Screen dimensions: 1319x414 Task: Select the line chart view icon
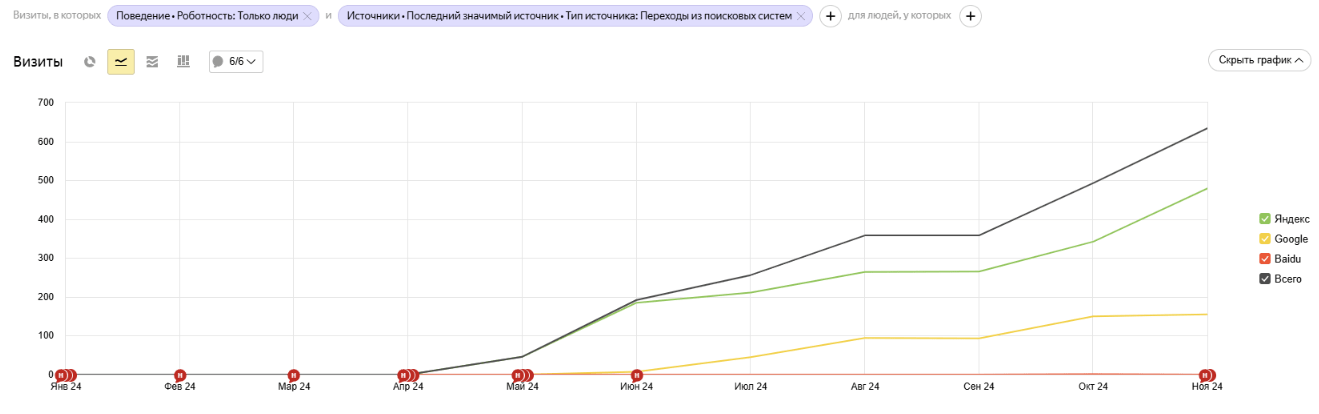click(121, 62)
